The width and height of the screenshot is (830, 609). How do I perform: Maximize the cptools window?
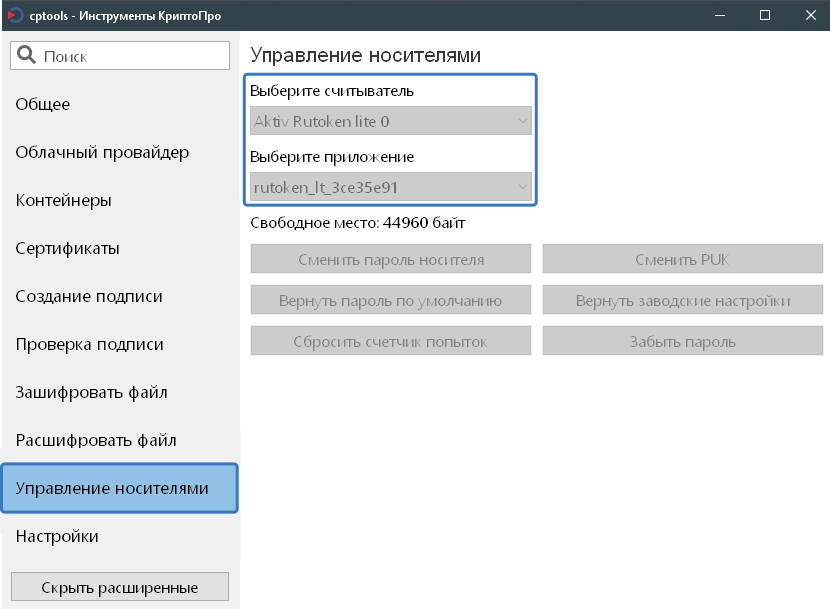pyautogui.click(x=764, y=15)
